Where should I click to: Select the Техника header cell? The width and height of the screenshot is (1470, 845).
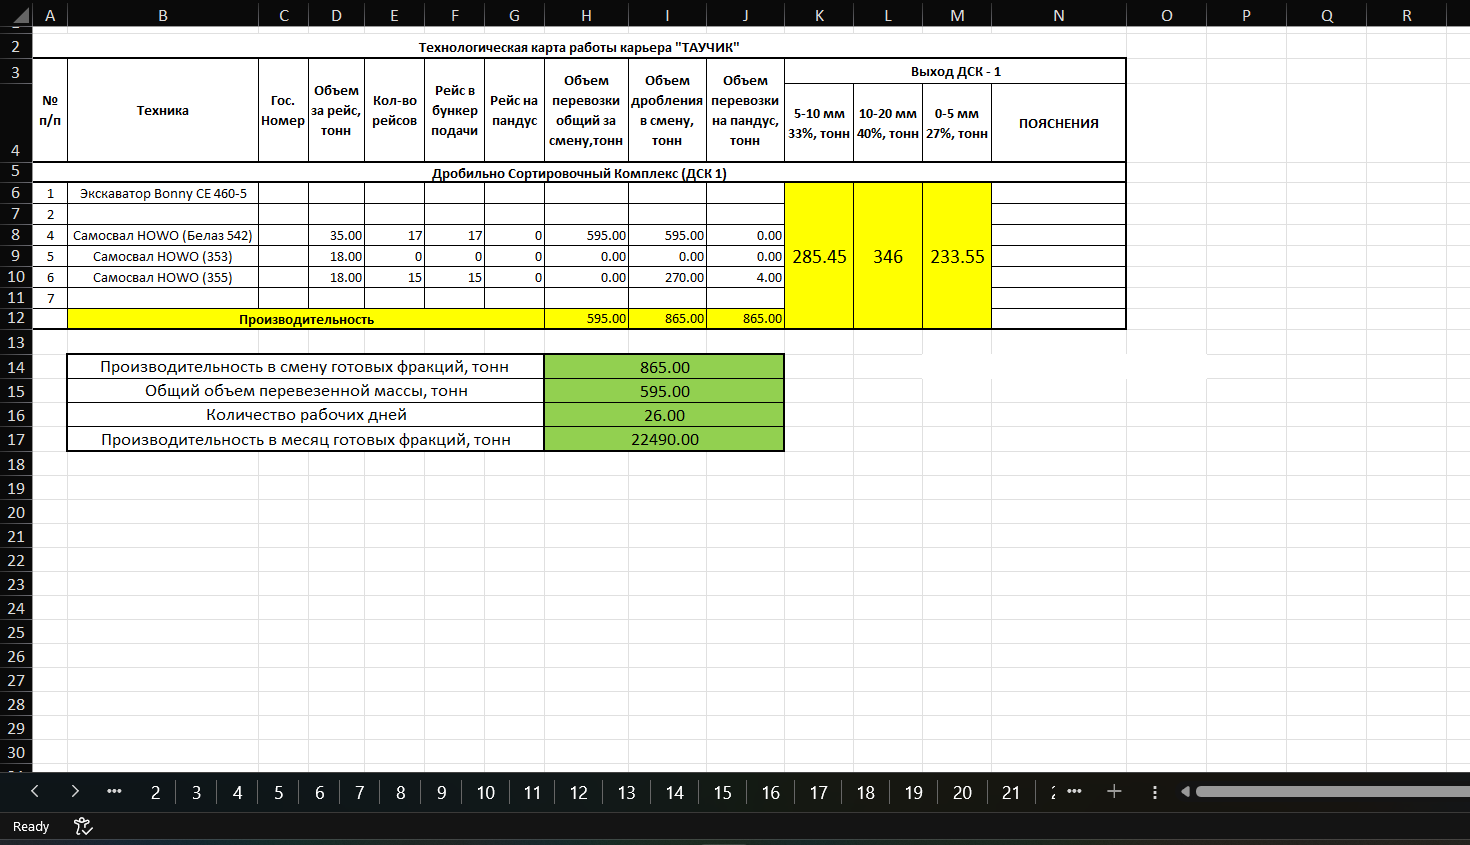coord(163,110)
